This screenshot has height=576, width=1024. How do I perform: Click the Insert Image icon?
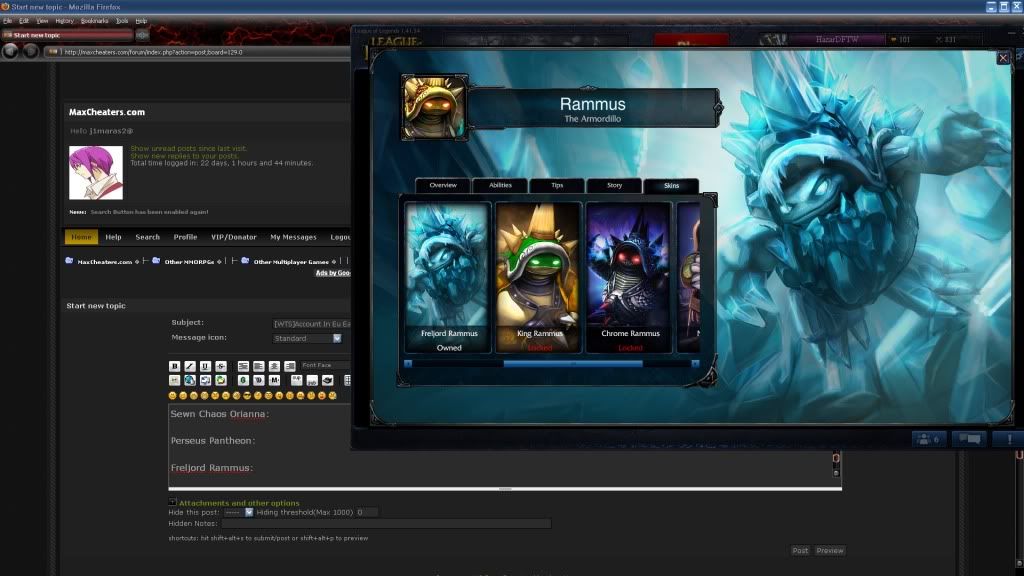coord(205,381)
